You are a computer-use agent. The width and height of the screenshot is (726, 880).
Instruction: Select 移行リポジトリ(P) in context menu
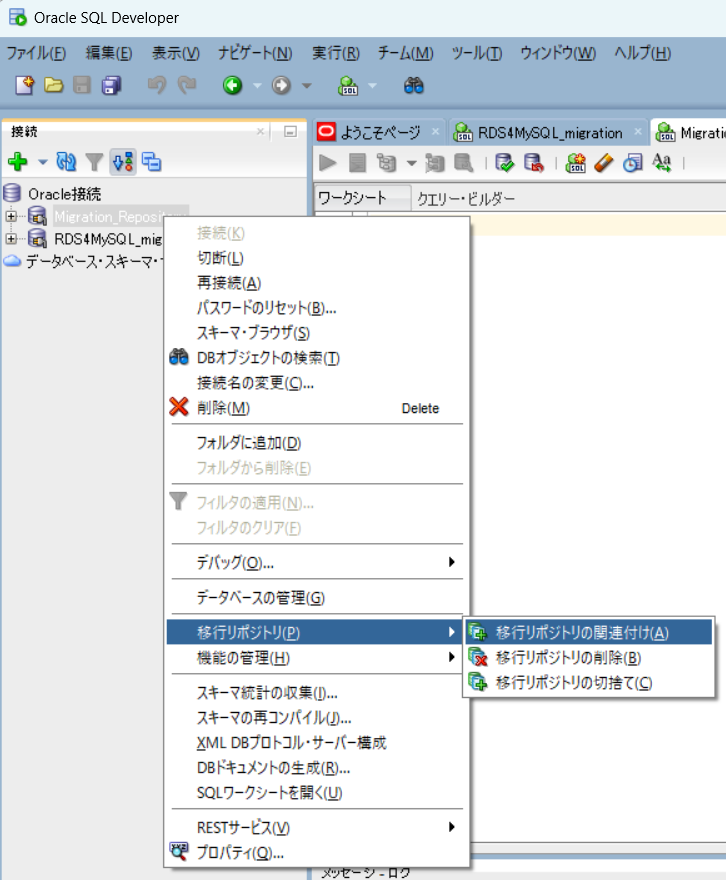pos(317,632)
